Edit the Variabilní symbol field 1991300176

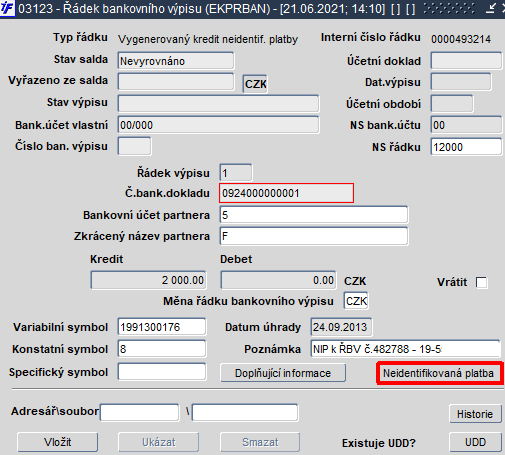162,327
